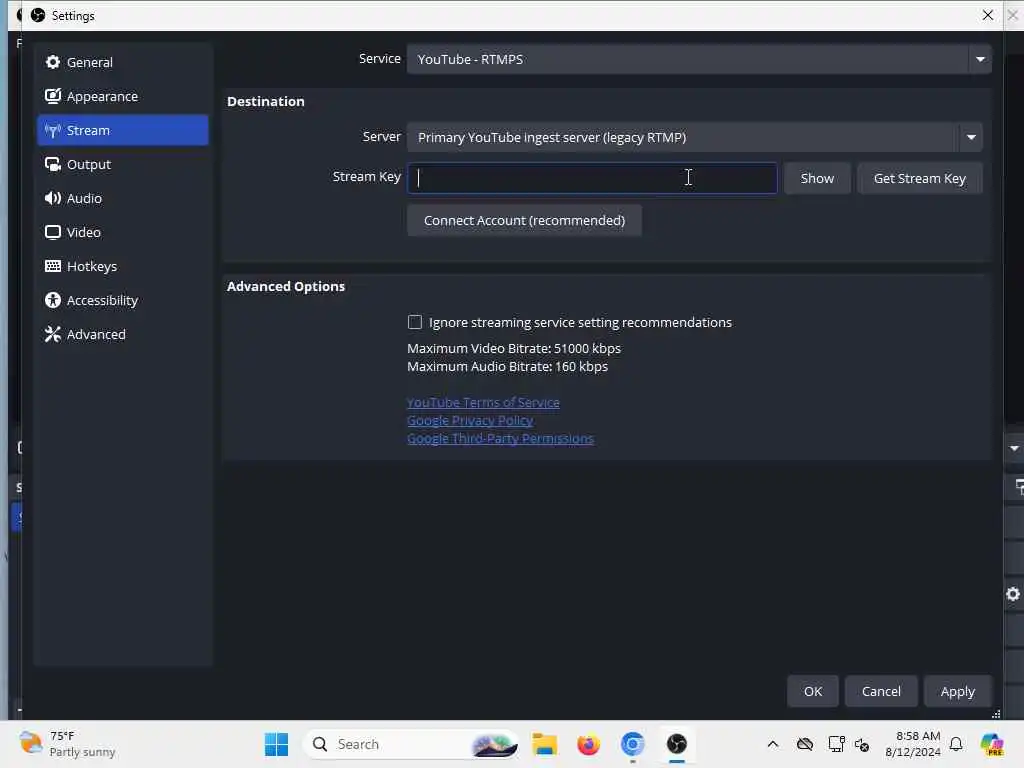Expand the Server dropdown list

coord(694,137)
